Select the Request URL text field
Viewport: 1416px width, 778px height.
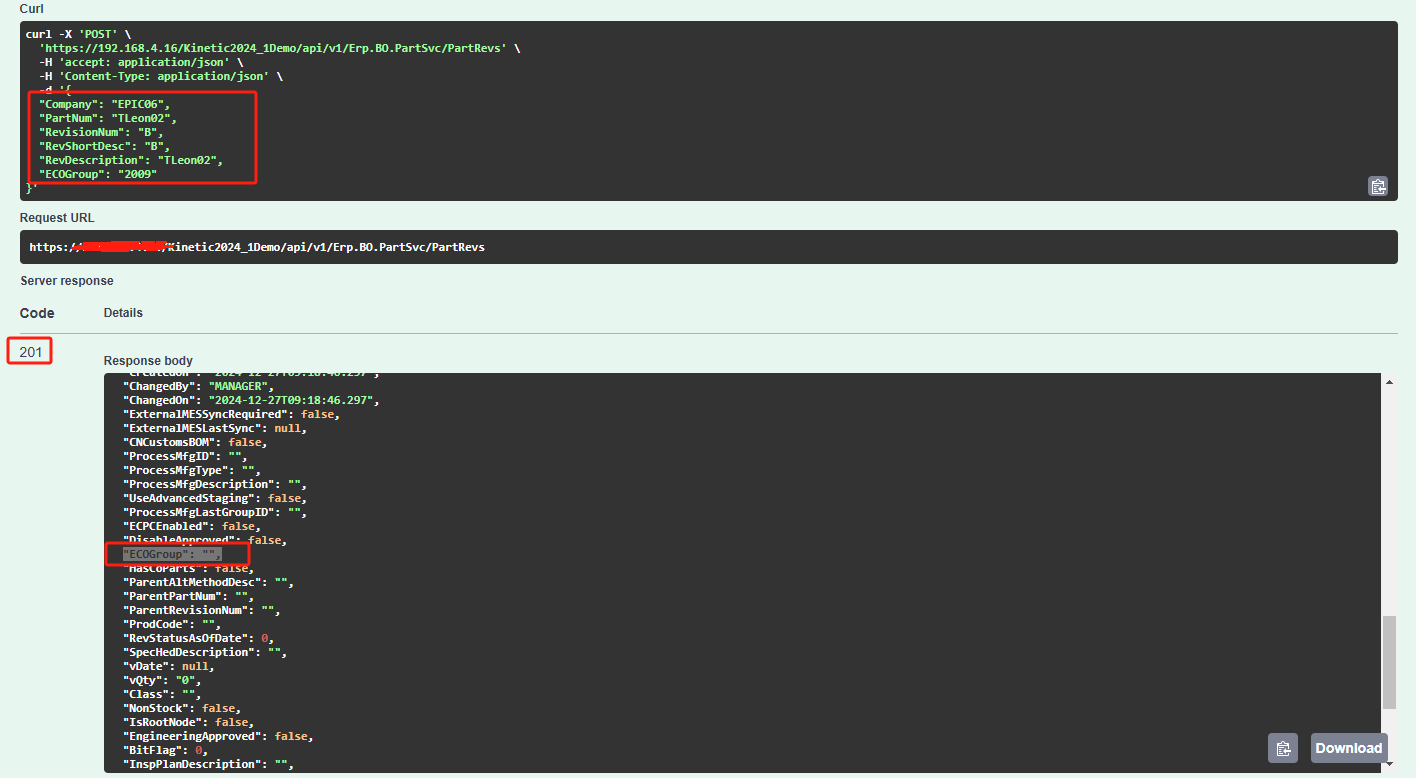click(x=708, y=247)
